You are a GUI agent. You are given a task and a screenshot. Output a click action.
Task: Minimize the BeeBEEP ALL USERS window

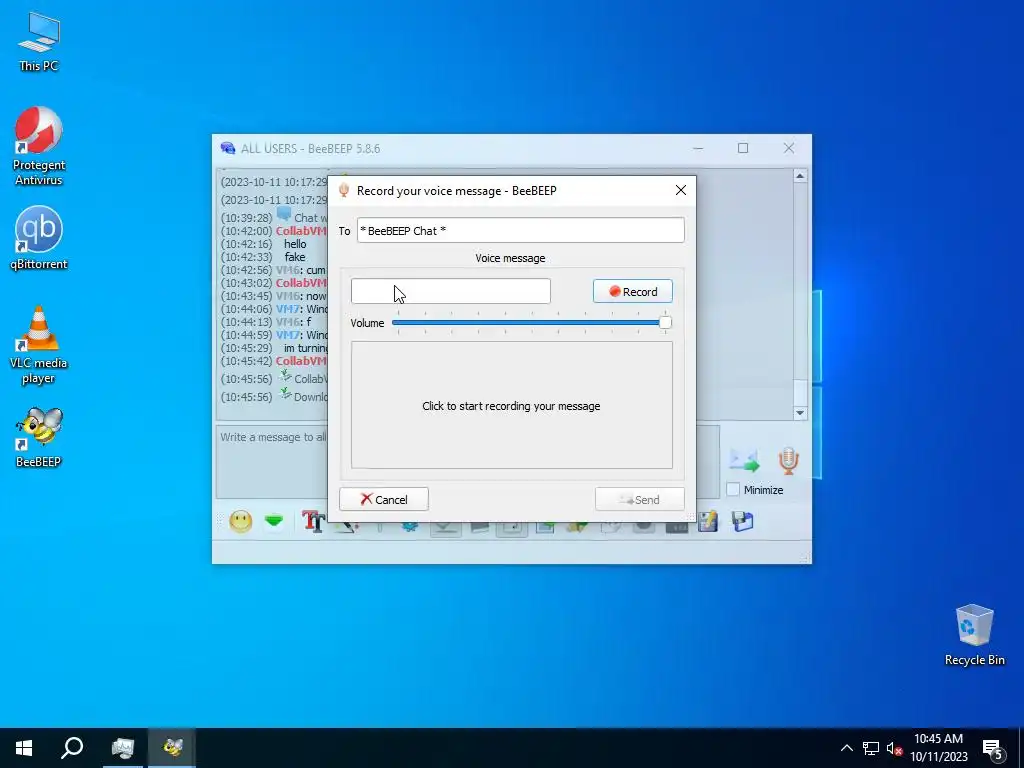tap(698, 148)
